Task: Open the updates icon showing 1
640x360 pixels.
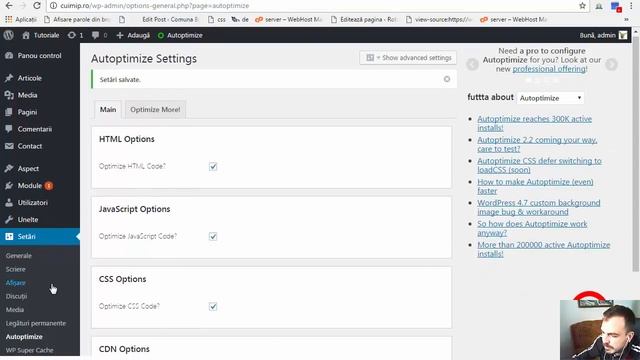Action: pos(72,35)
